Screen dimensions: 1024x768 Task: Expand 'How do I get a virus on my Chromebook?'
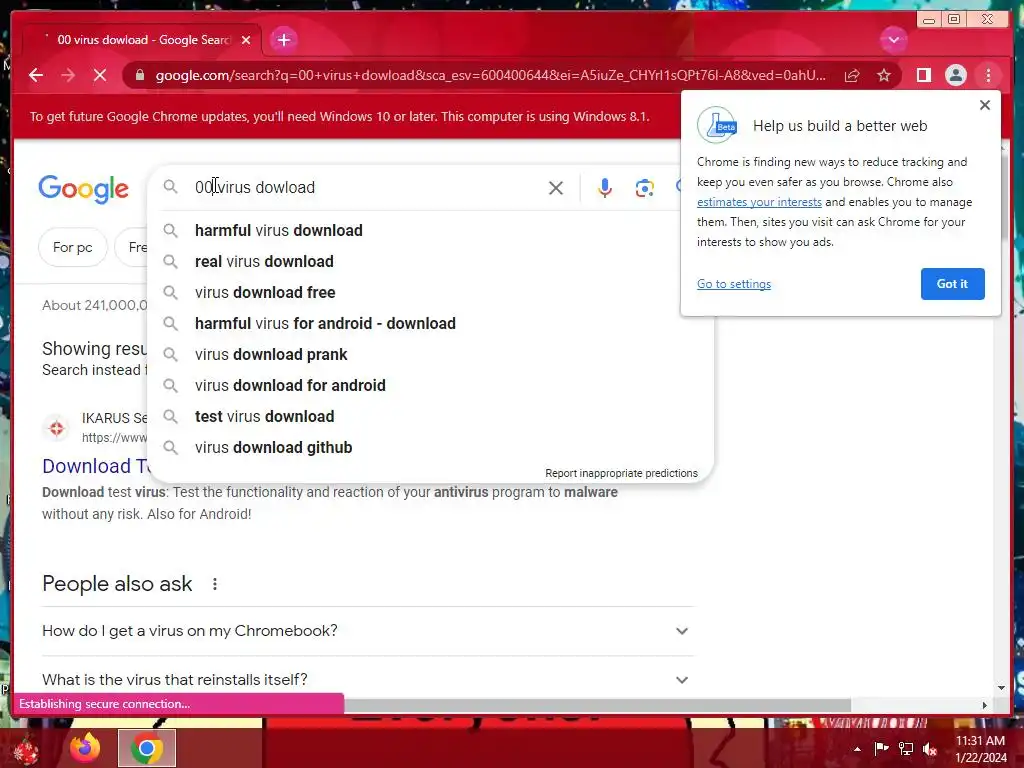(367, 631)
